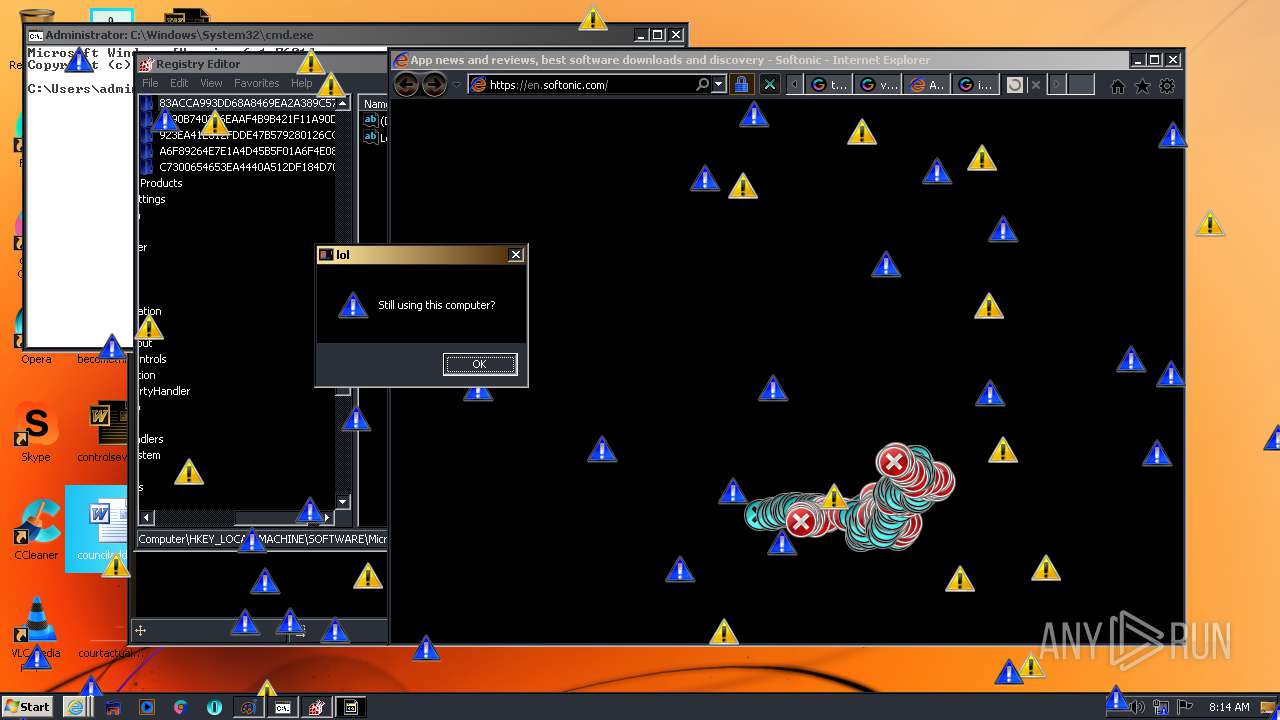Go forward in Internet Explorer

coord(434,85)
